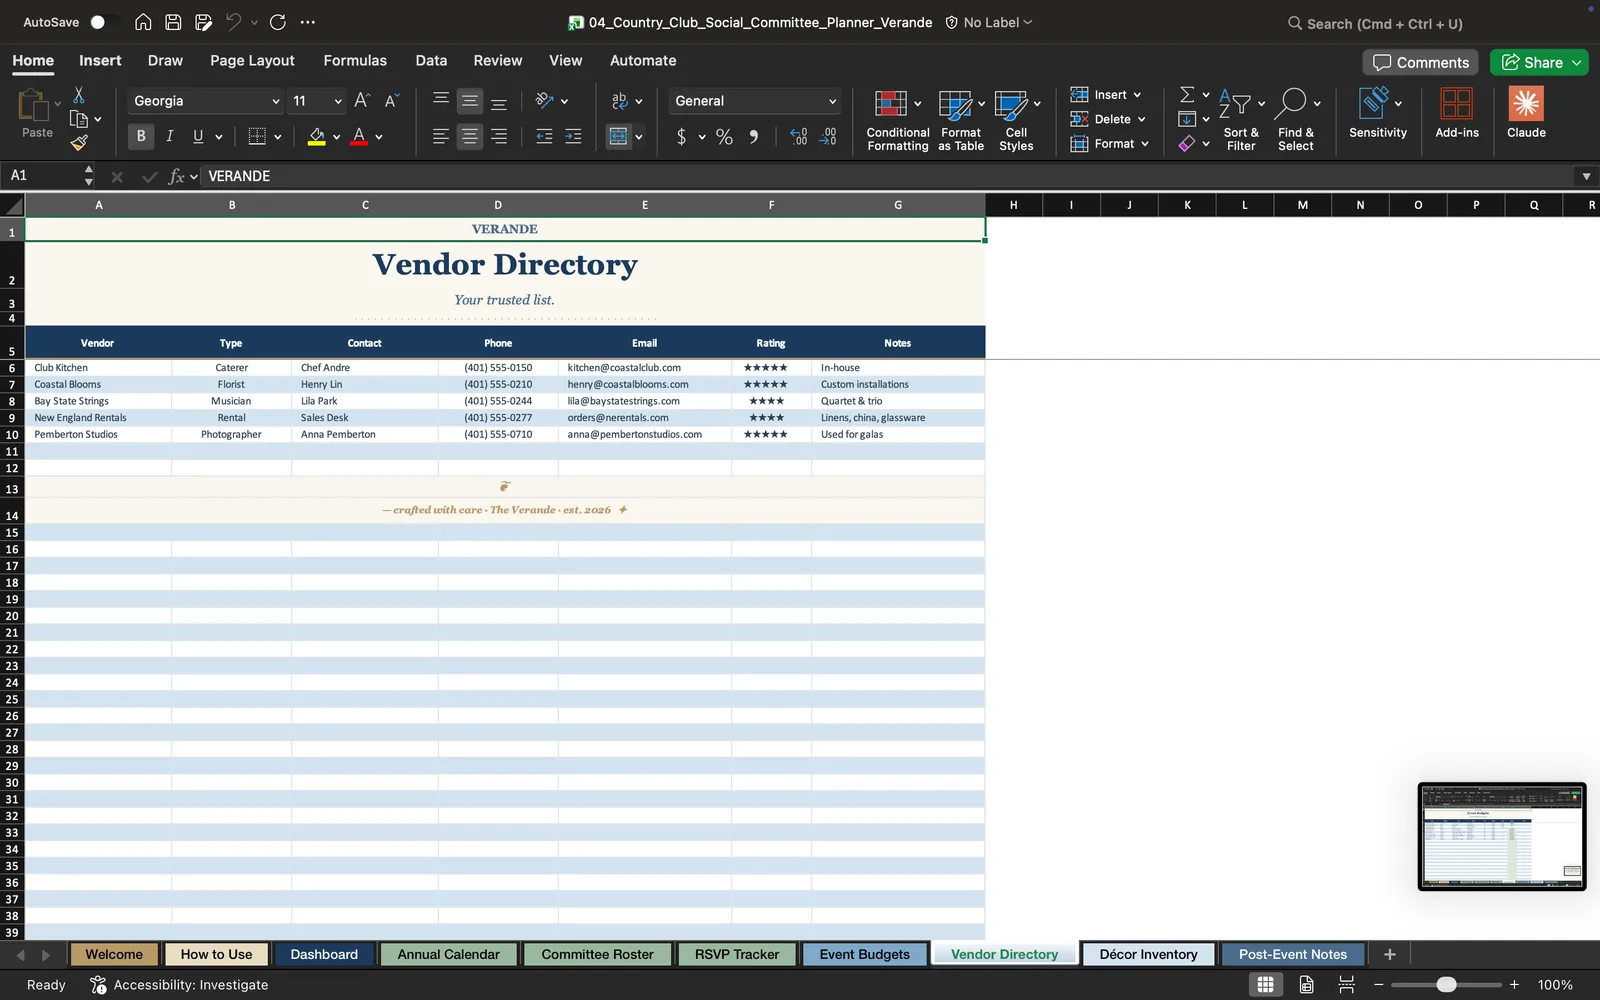Toggle Wrap Text button

(619, 100)
